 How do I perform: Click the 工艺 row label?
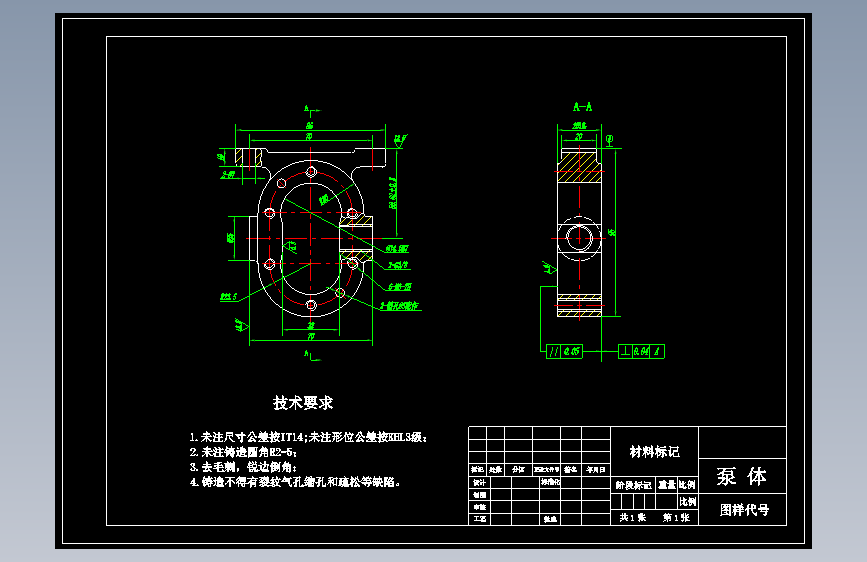click(479, 519)
